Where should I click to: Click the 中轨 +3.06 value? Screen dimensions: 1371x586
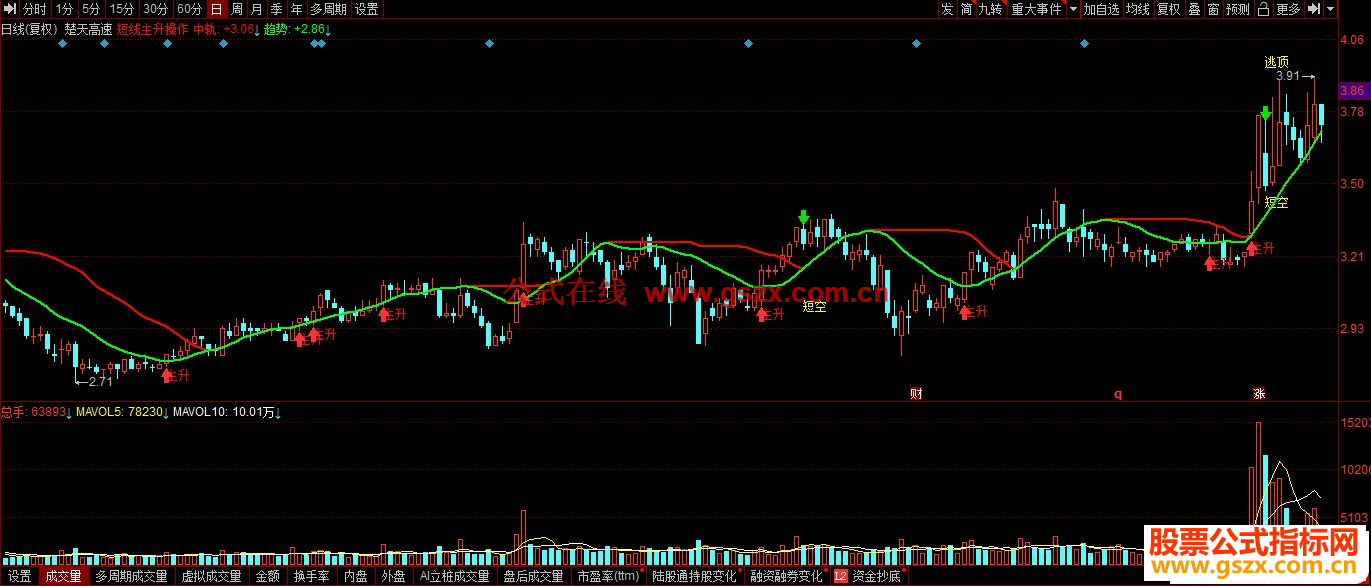(x=226, y=29)
